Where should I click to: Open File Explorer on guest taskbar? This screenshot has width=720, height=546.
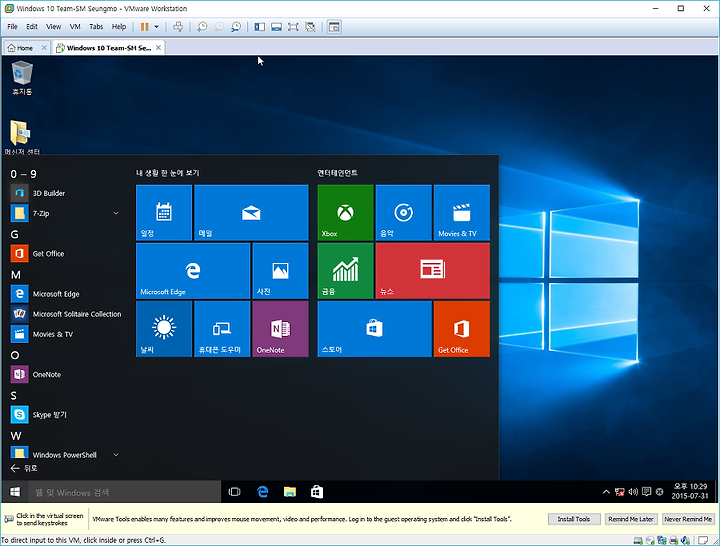coord(290,492)
